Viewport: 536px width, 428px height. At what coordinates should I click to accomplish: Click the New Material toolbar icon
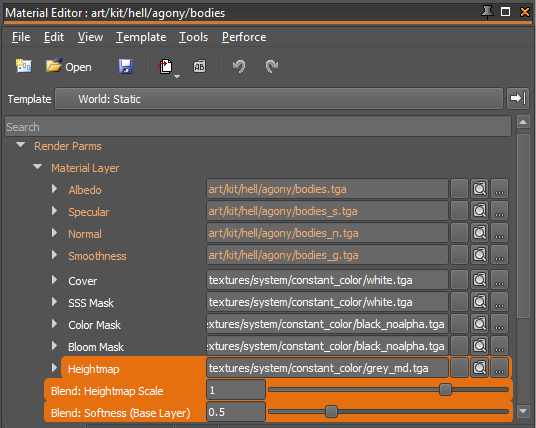click(x=24, y=66)
